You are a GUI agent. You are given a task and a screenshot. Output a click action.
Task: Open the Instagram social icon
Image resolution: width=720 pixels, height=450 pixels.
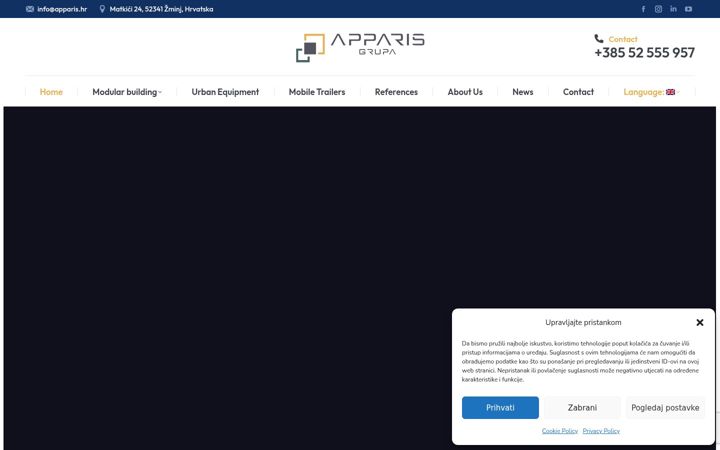click(658, 9)
